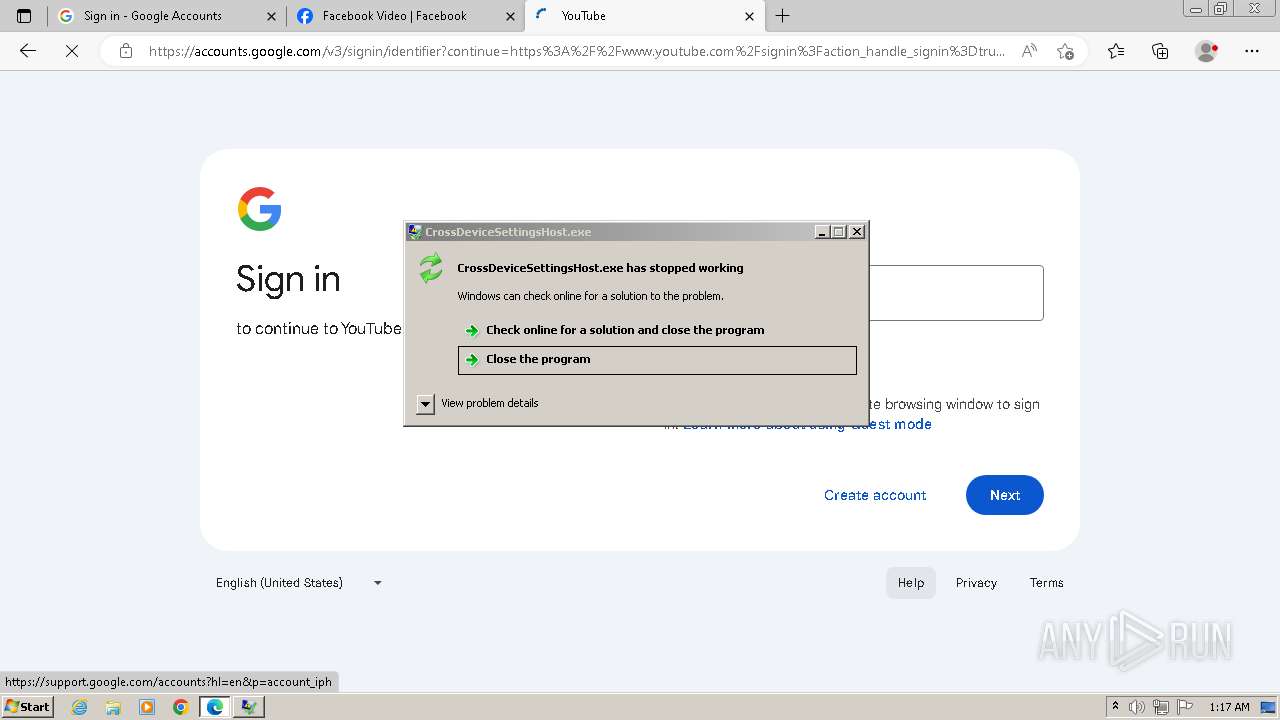Open Edge Settings and more menu
Viewport: 1280px width, 720px height.
1252,51
